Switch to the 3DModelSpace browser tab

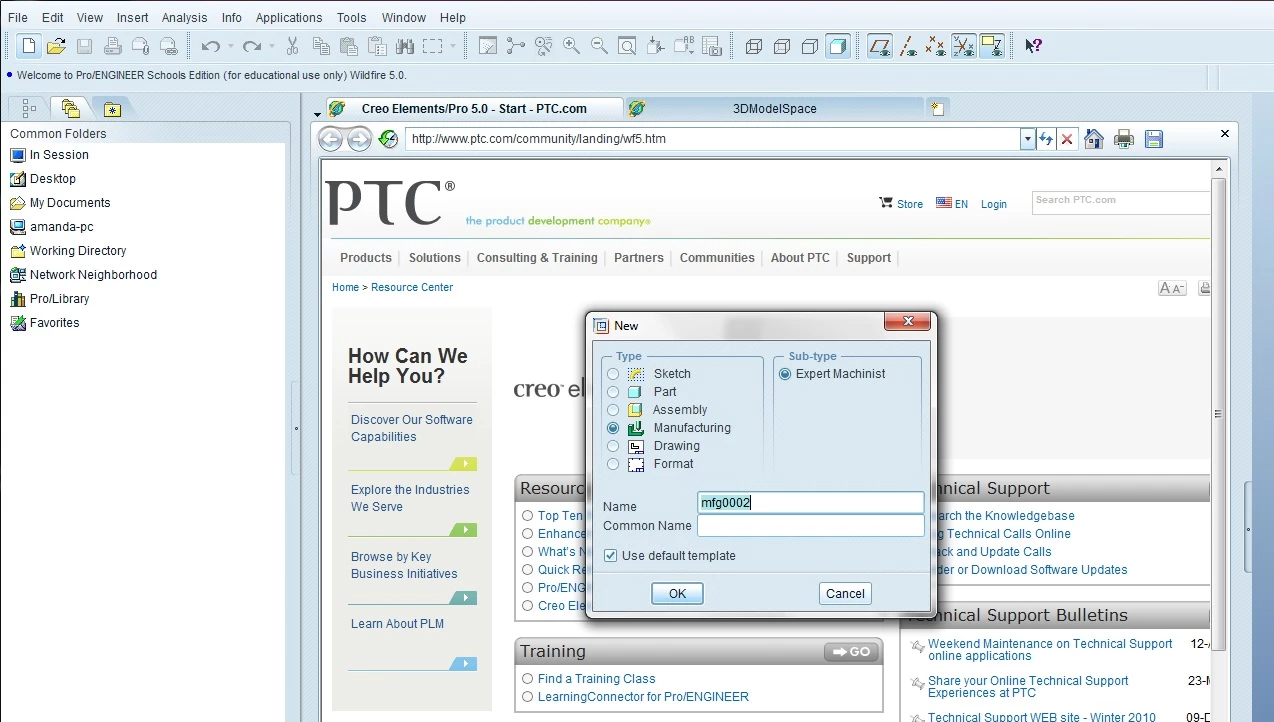(774, 109)
